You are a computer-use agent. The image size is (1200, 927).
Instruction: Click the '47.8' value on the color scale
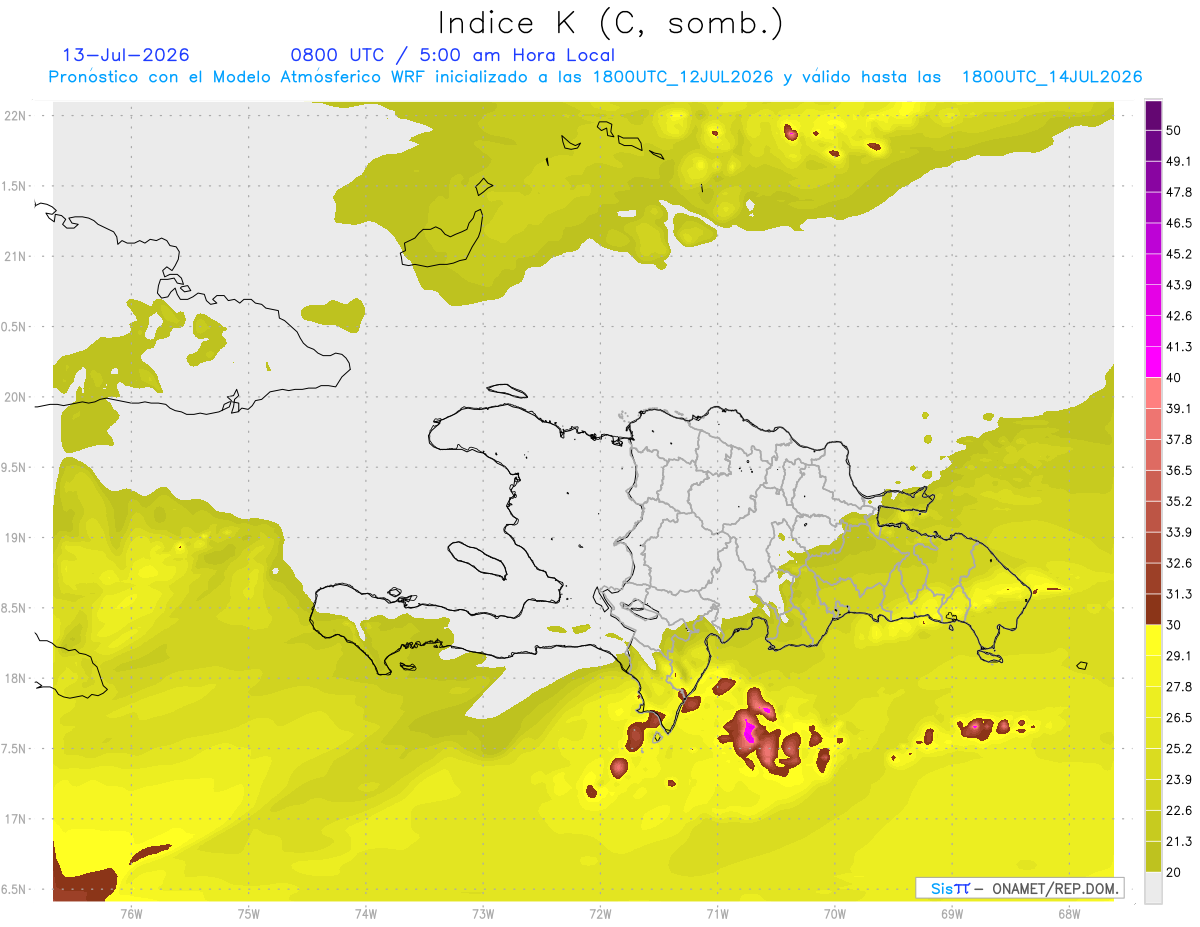tap(1178, 192)
